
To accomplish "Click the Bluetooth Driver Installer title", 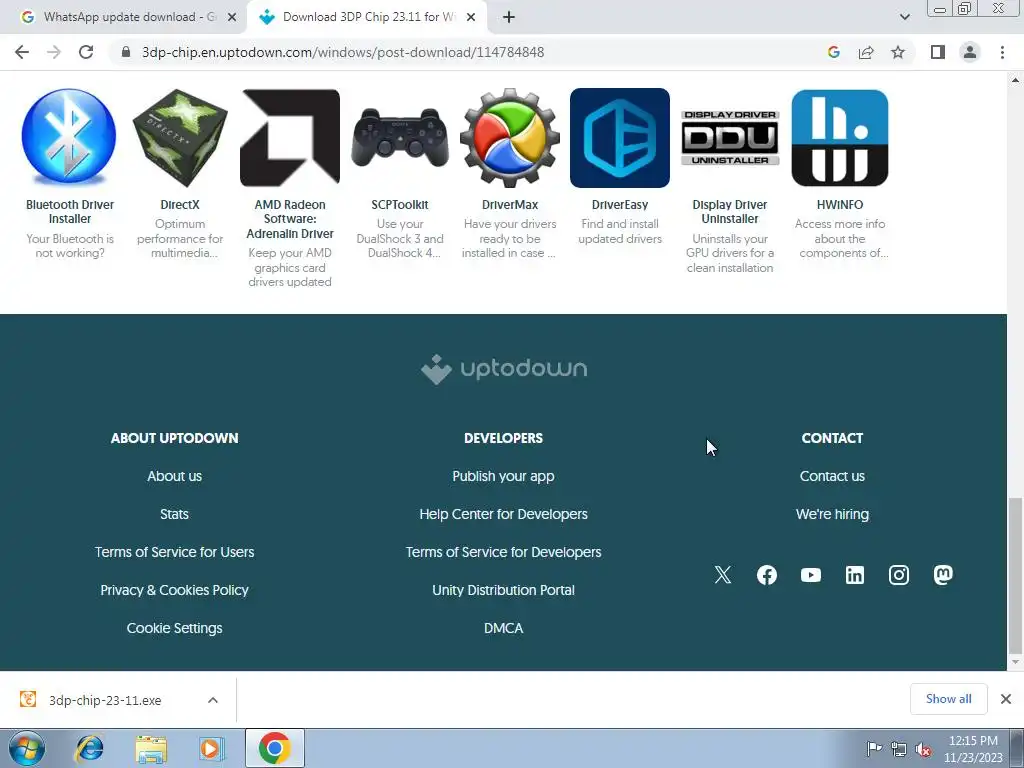I will 70,212.
